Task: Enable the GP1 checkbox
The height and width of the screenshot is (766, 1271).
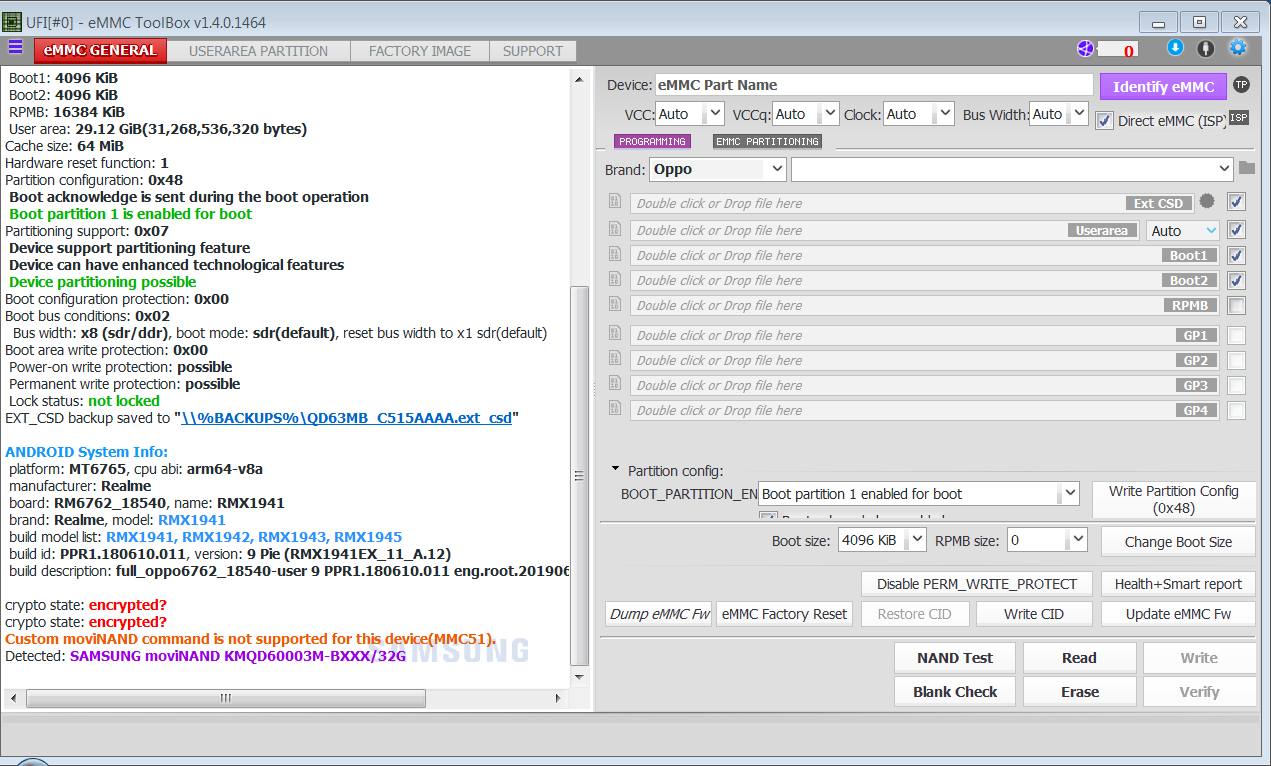Action: pyautogui.click(x=1237, y=335)
